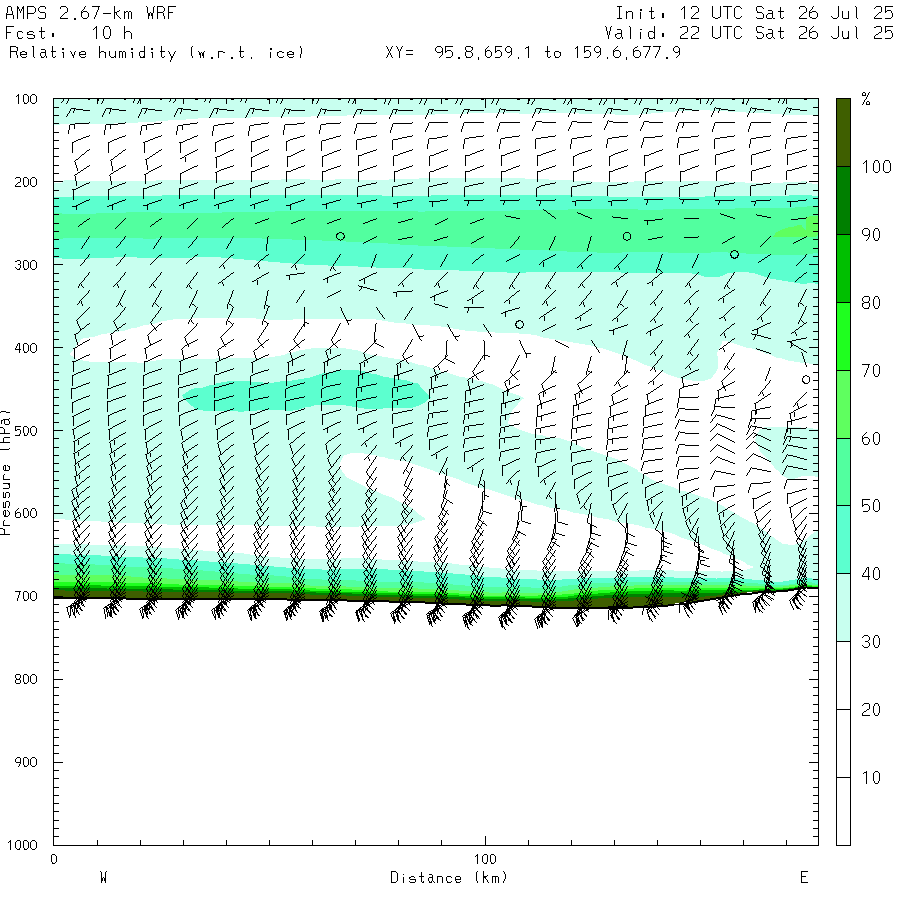Click the 'Valid: 22 UTC Sat 26 Jul 25' text
Screen dimensions: 900x900
[748, 33]
